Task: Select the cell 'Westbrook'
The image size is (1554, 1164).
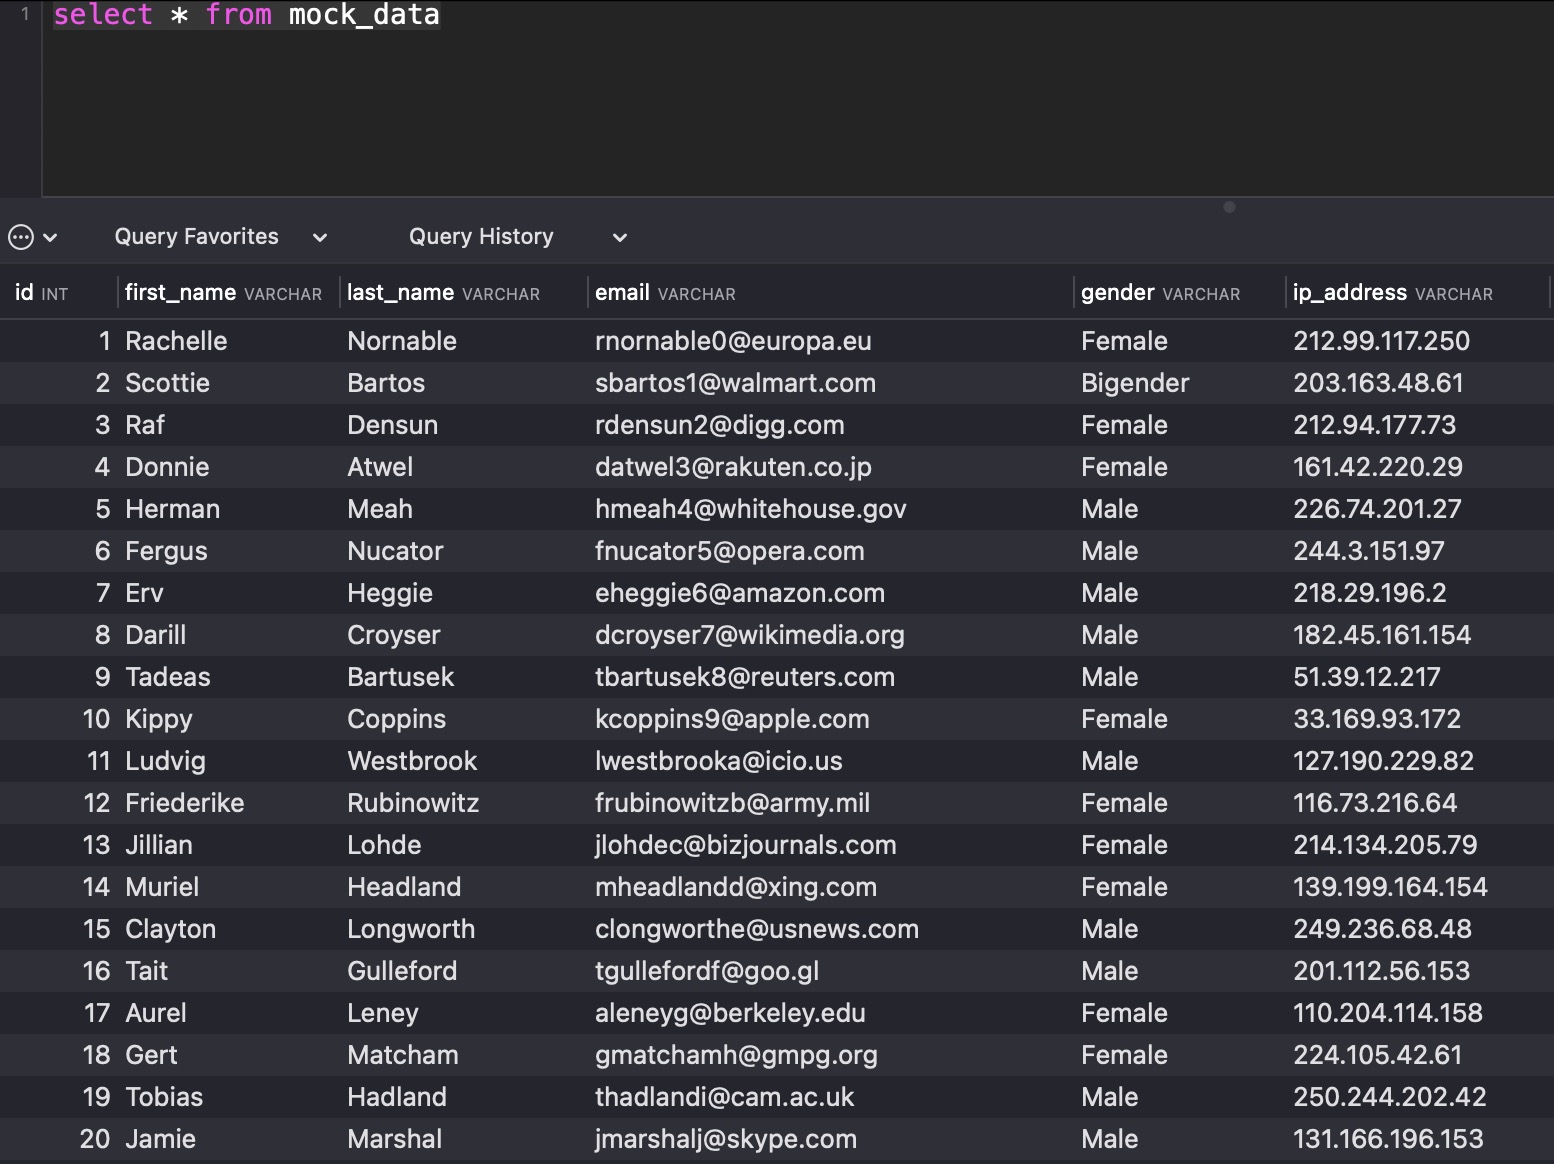Action: pos(412,761)
